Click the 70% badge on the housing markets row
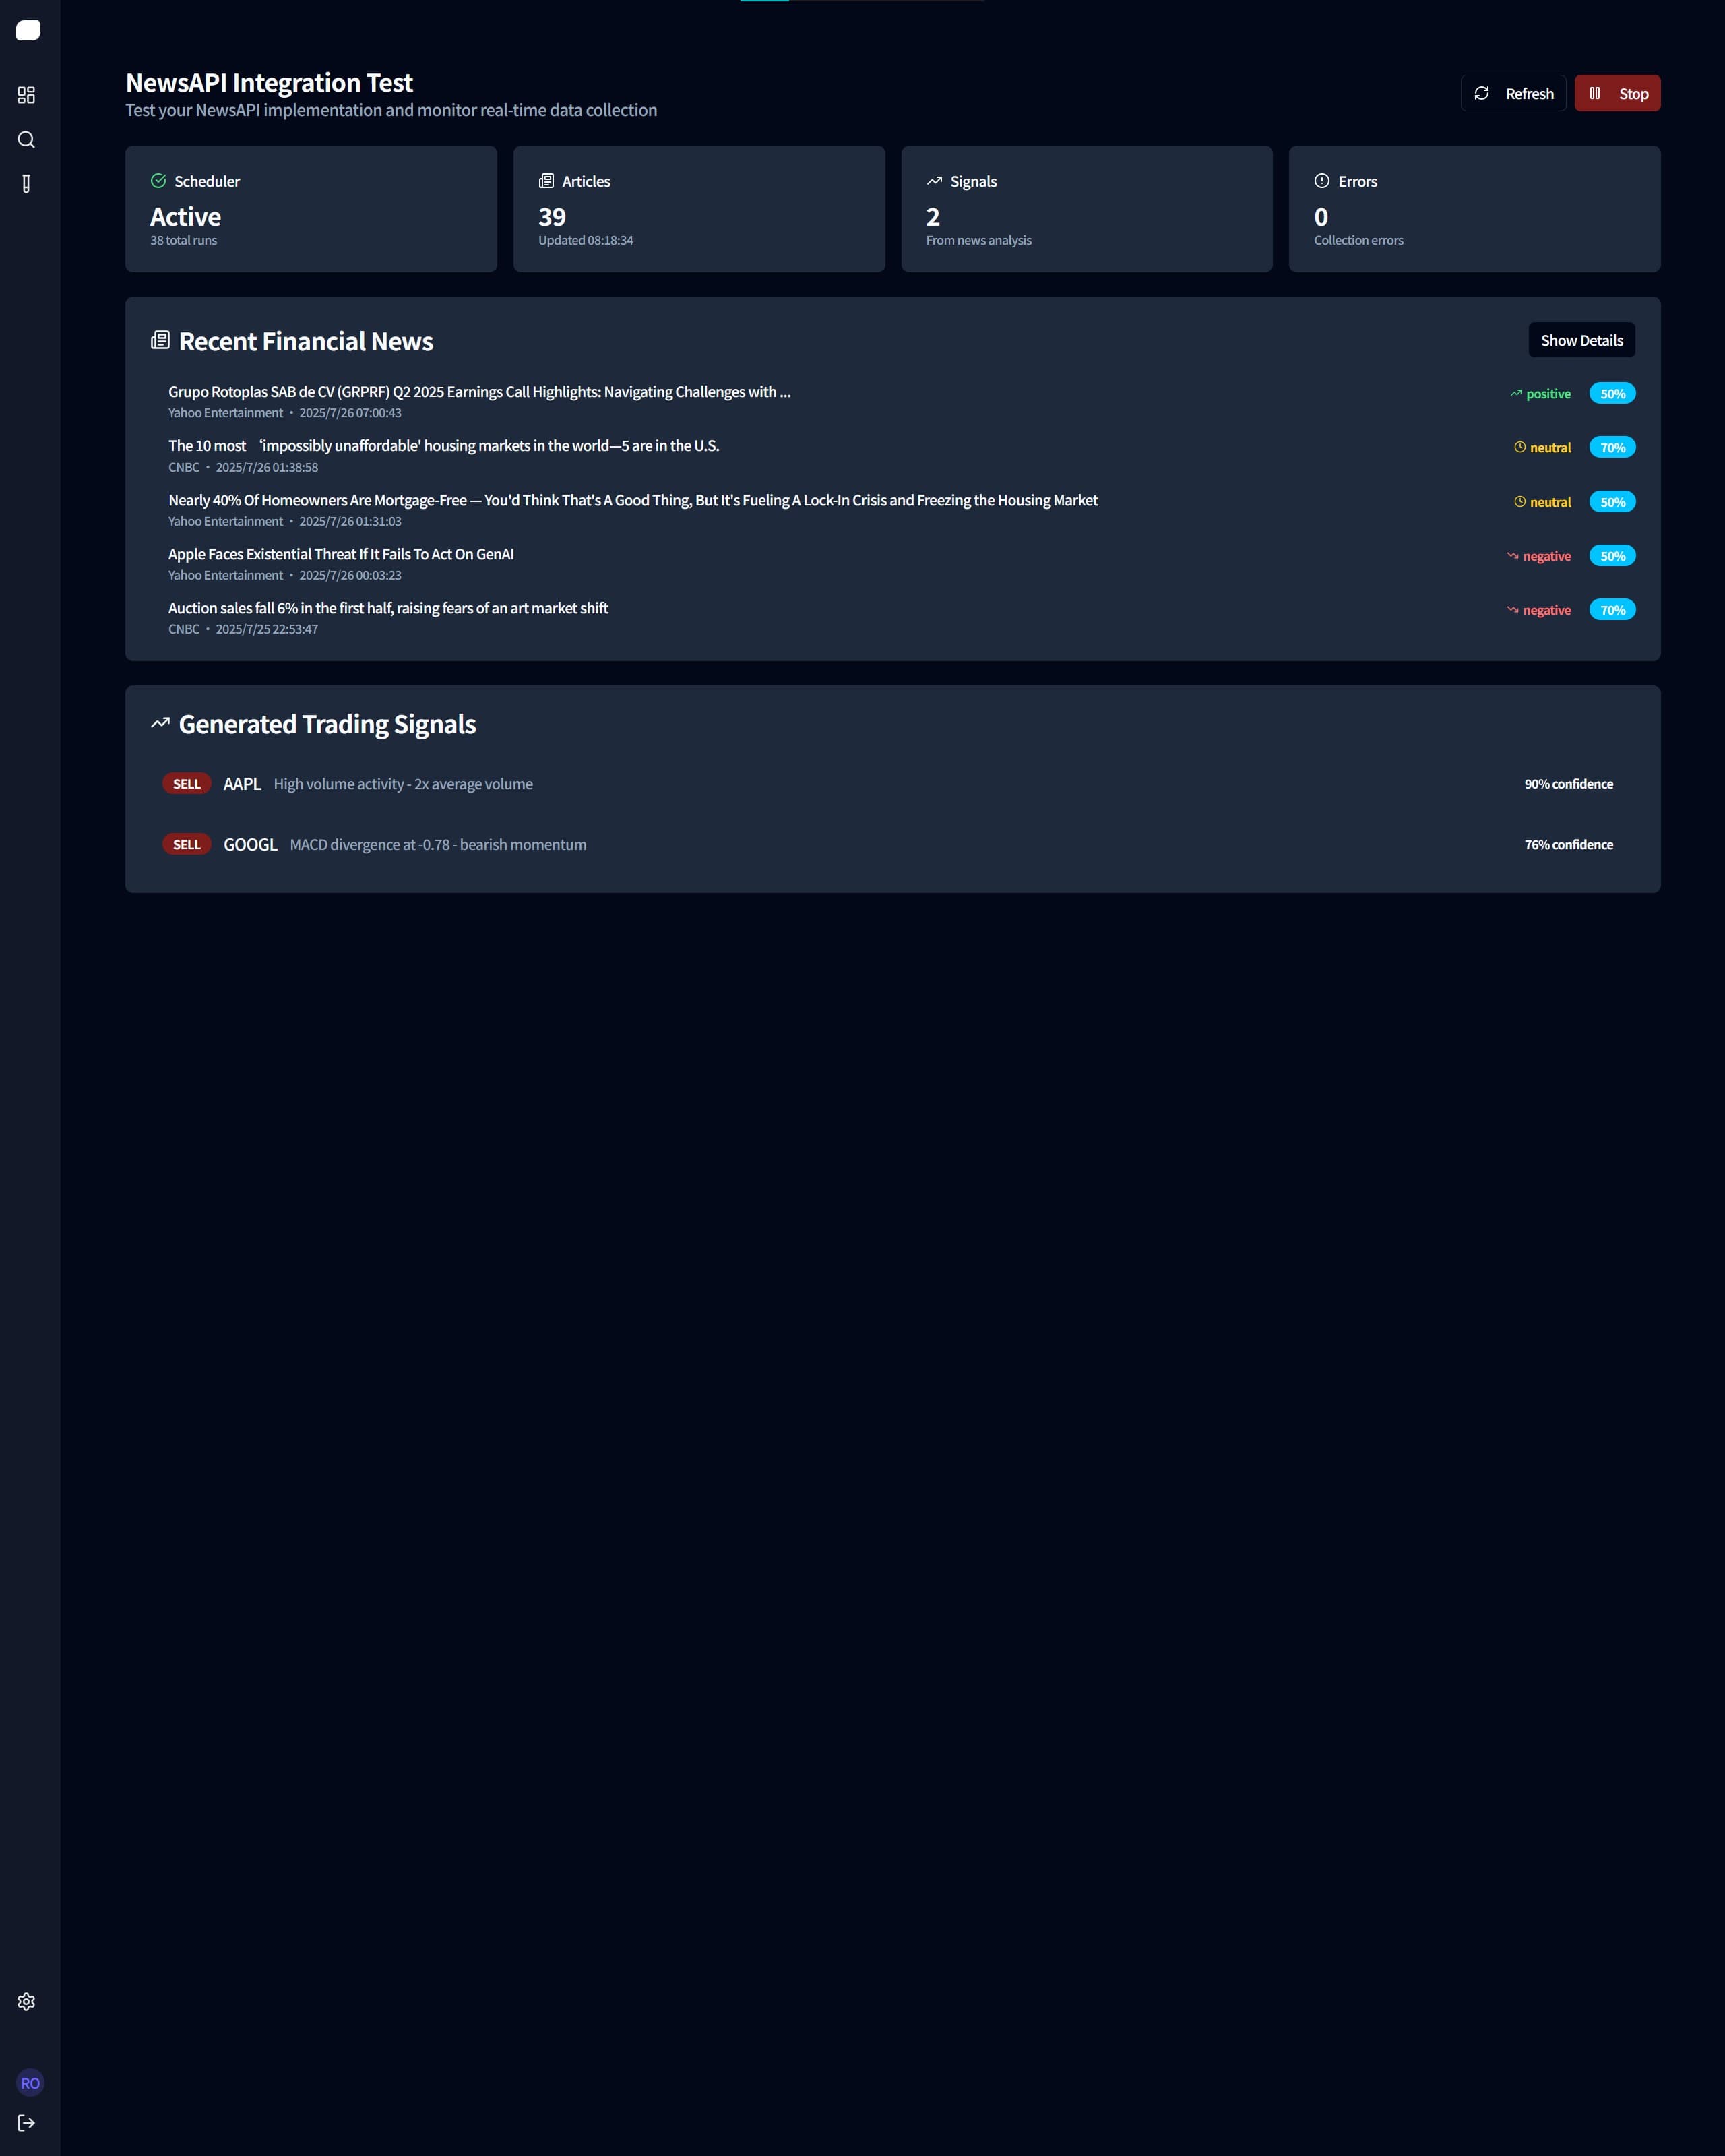Screen dimensions: 1725x2156 point(1612,448)
